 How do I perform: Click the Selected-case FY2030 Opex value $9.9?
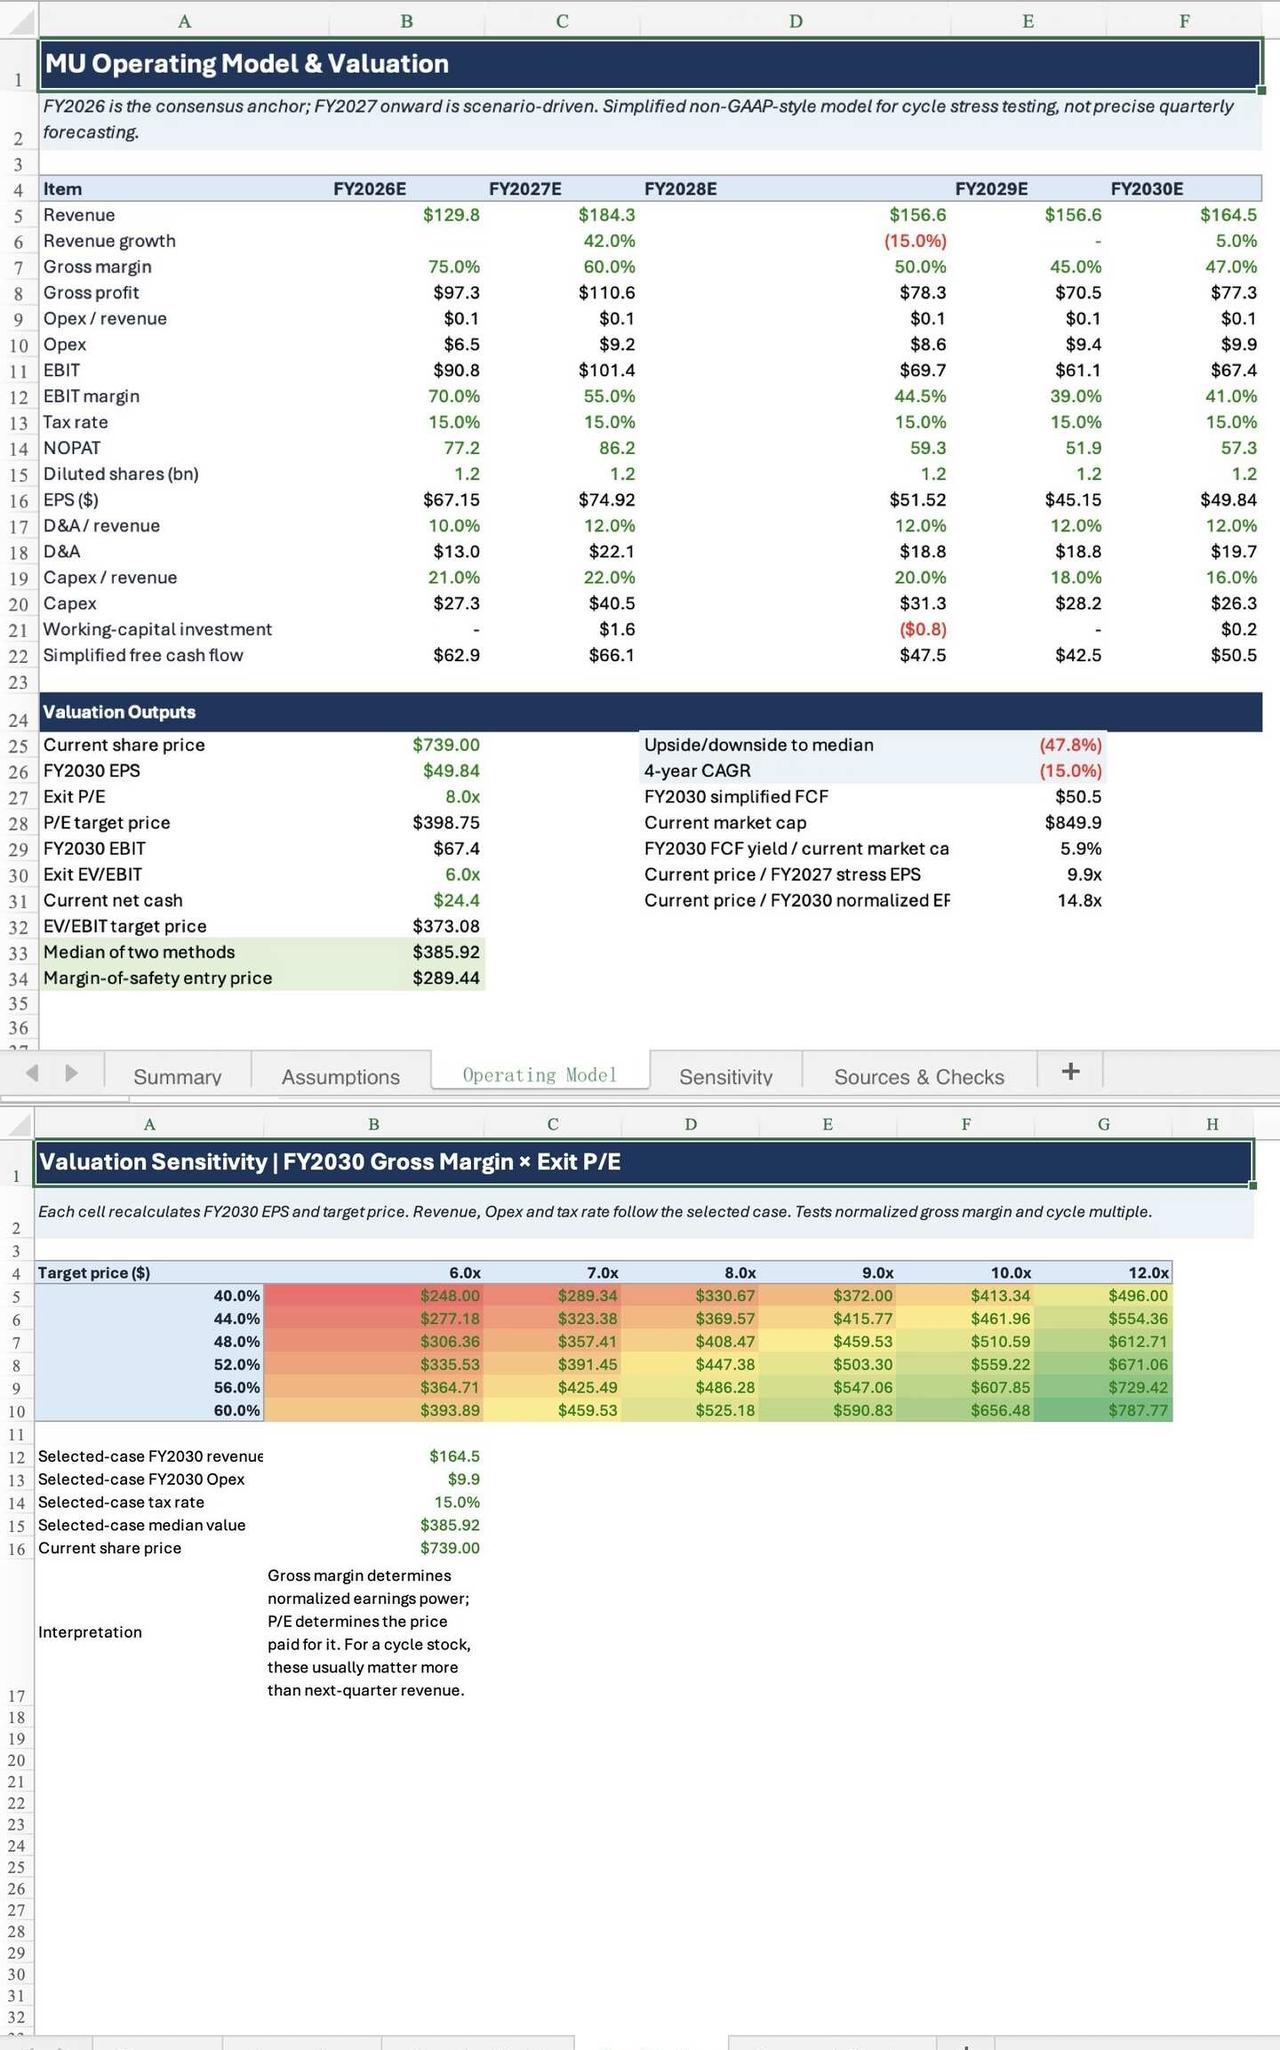click(463, 1480)
